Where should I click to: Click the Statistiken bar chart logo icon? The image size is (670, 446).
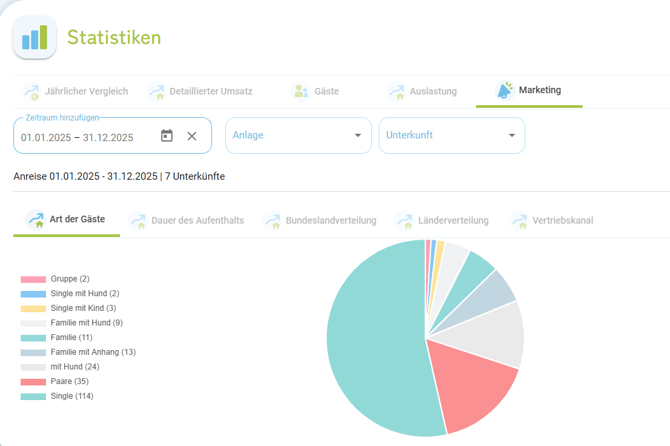35,37
